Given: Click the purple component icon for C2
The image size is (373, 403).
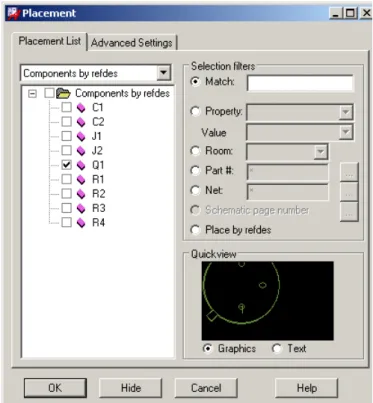Looking at the screenshot, I should tap(81, 122).
